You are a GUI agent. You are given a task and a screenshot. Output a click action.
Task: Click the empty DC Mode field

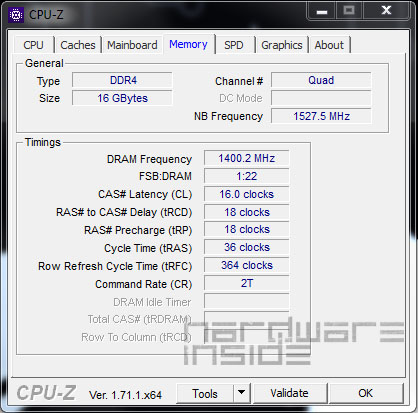point(321,98)
